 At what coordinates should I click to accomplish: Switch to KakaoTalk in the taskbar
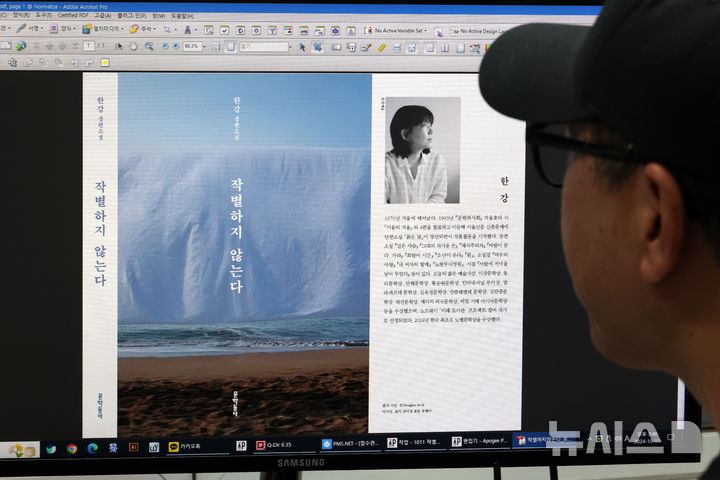coord(197,446)
